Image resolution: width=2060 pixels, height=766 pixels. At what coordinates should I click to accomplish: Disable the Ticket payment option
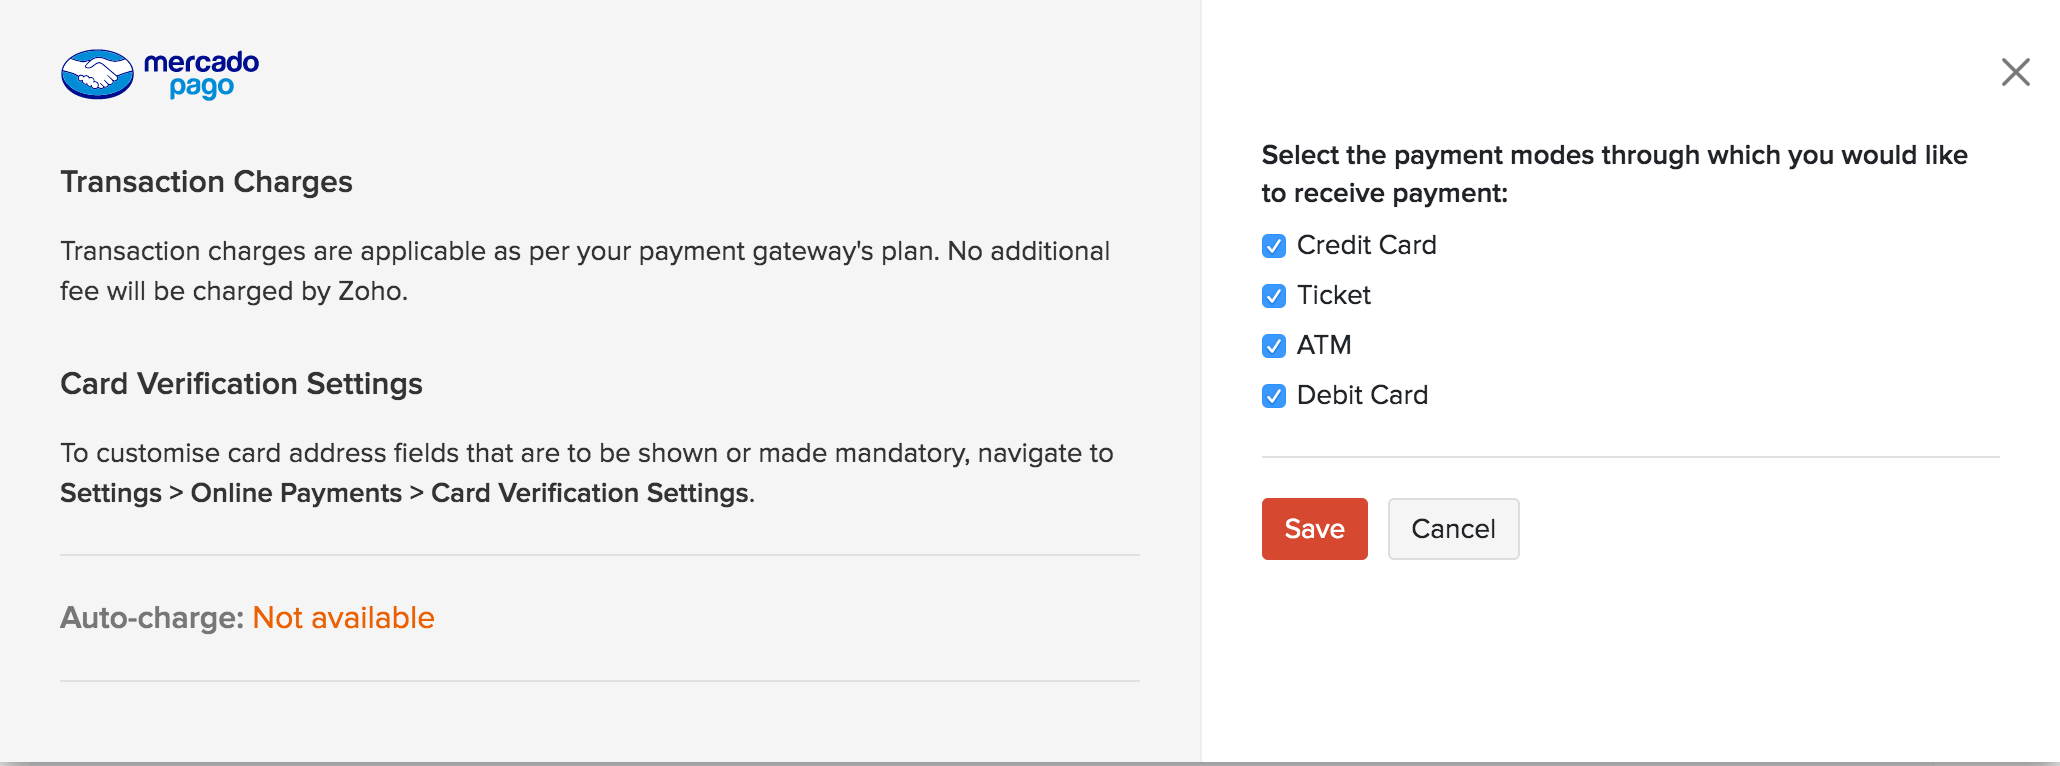click(x=1272, y=295)
